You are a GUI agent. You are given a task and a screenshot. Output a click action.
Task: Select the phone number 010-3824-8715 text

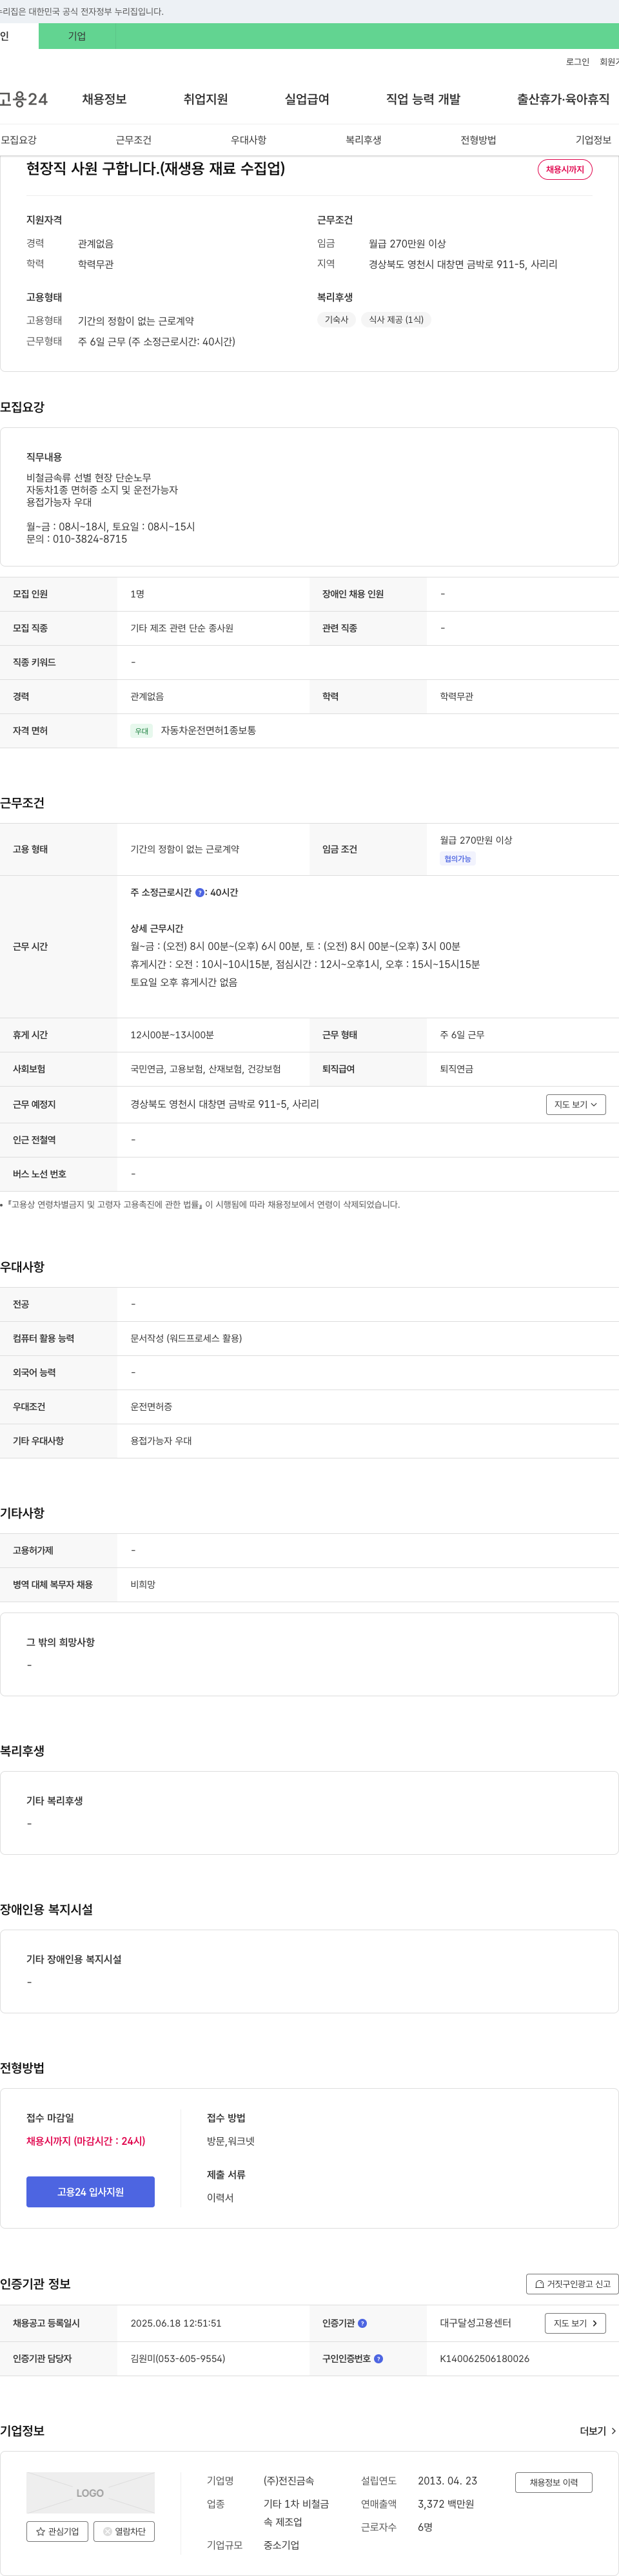point(90,539)
